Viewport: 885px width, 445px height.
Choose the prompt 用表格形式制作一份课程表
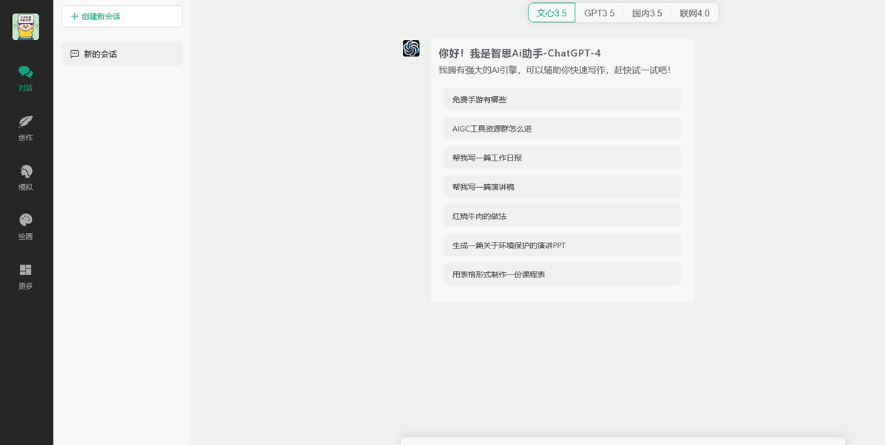562,274
